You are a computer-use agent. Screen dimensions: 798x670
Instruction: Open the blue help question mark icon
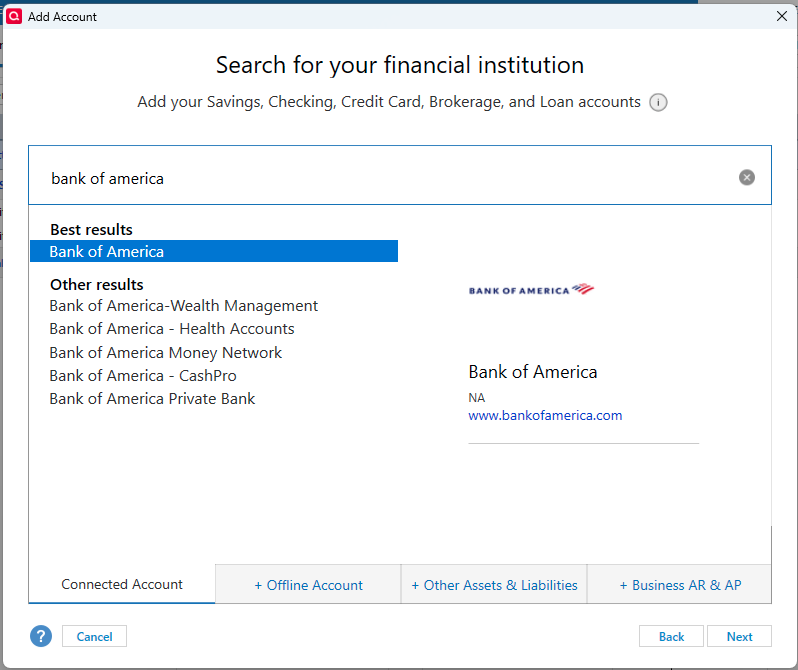[41, 636]
